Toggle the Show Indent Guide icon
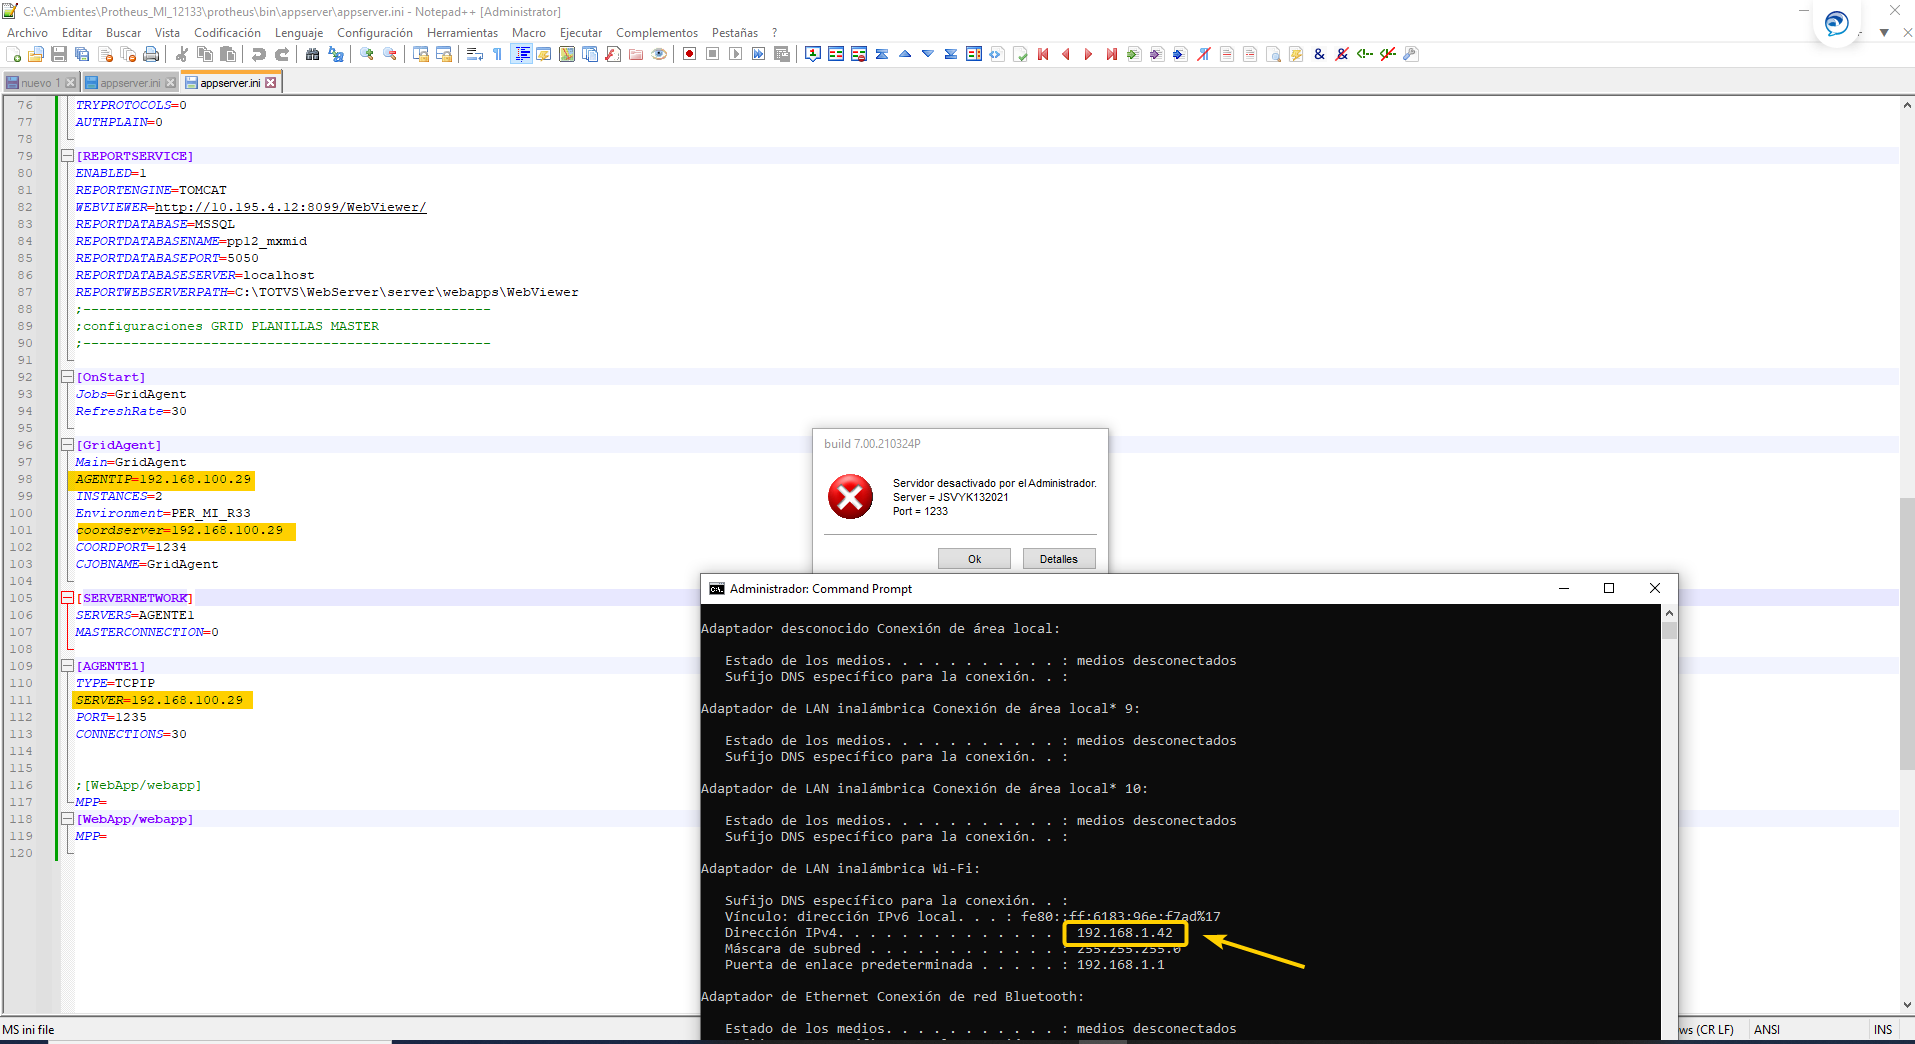 click(521, 54)
